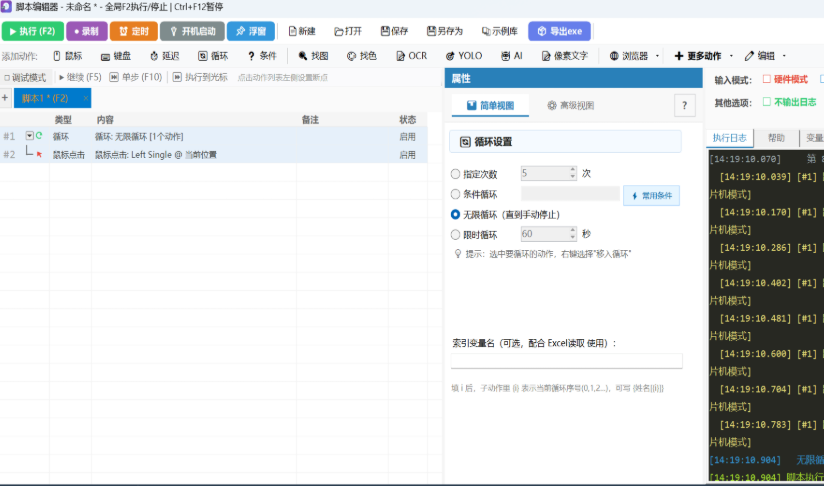The height and width of the screenshot is (486, 824).
Task: Open help with the ? button
Action: (684, 106)
